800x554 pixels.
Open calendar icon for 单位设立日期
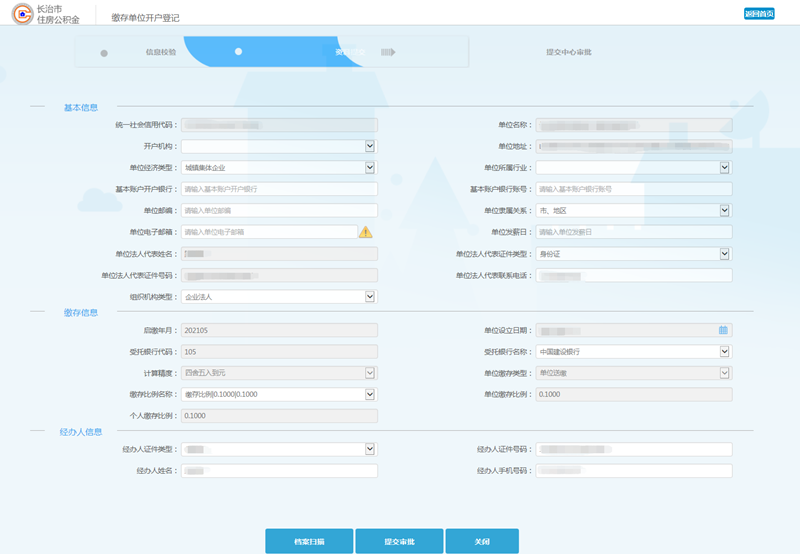coord(723,330)
